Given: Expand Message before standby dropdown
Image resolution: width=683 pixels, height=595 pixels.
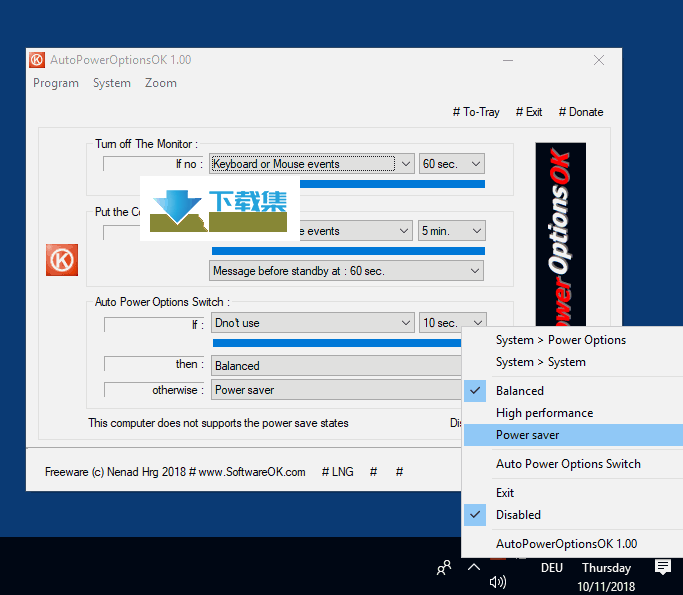Looking at the screenshot, I should click(346, 270).
